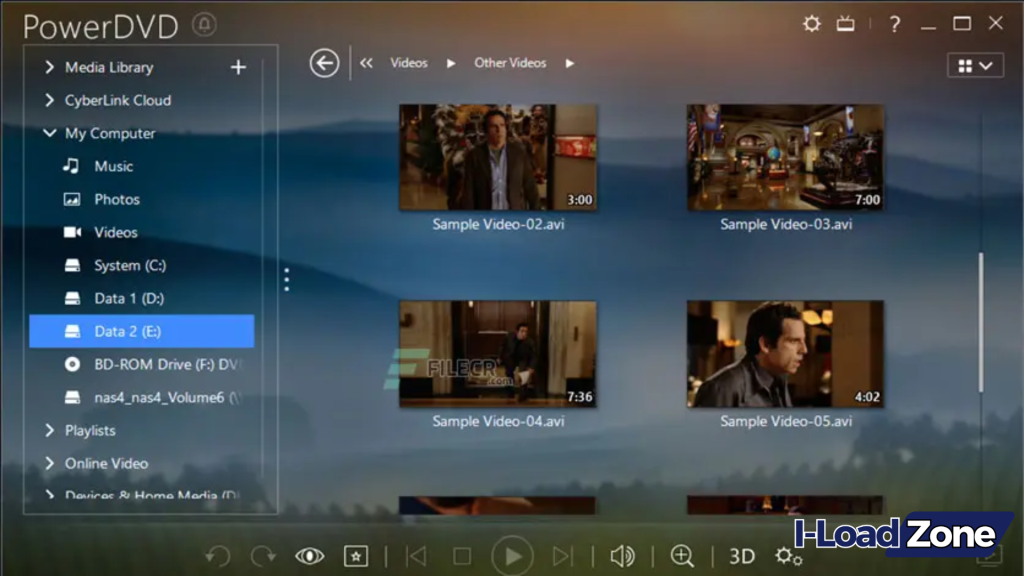
Task: Click the zoom magnifier icon
Action: (x=682, y=556)
